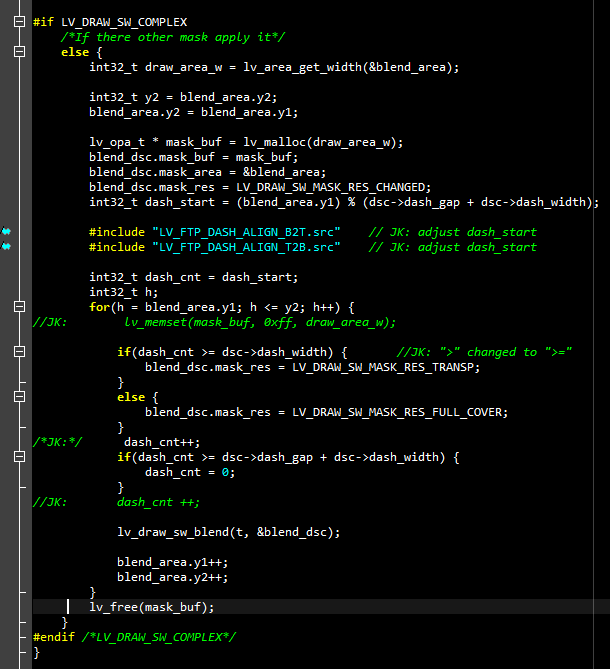Click the lv_malloc(draw_area_w) call
Viewport: 610px width, 669px height.
tap(319, 142)
